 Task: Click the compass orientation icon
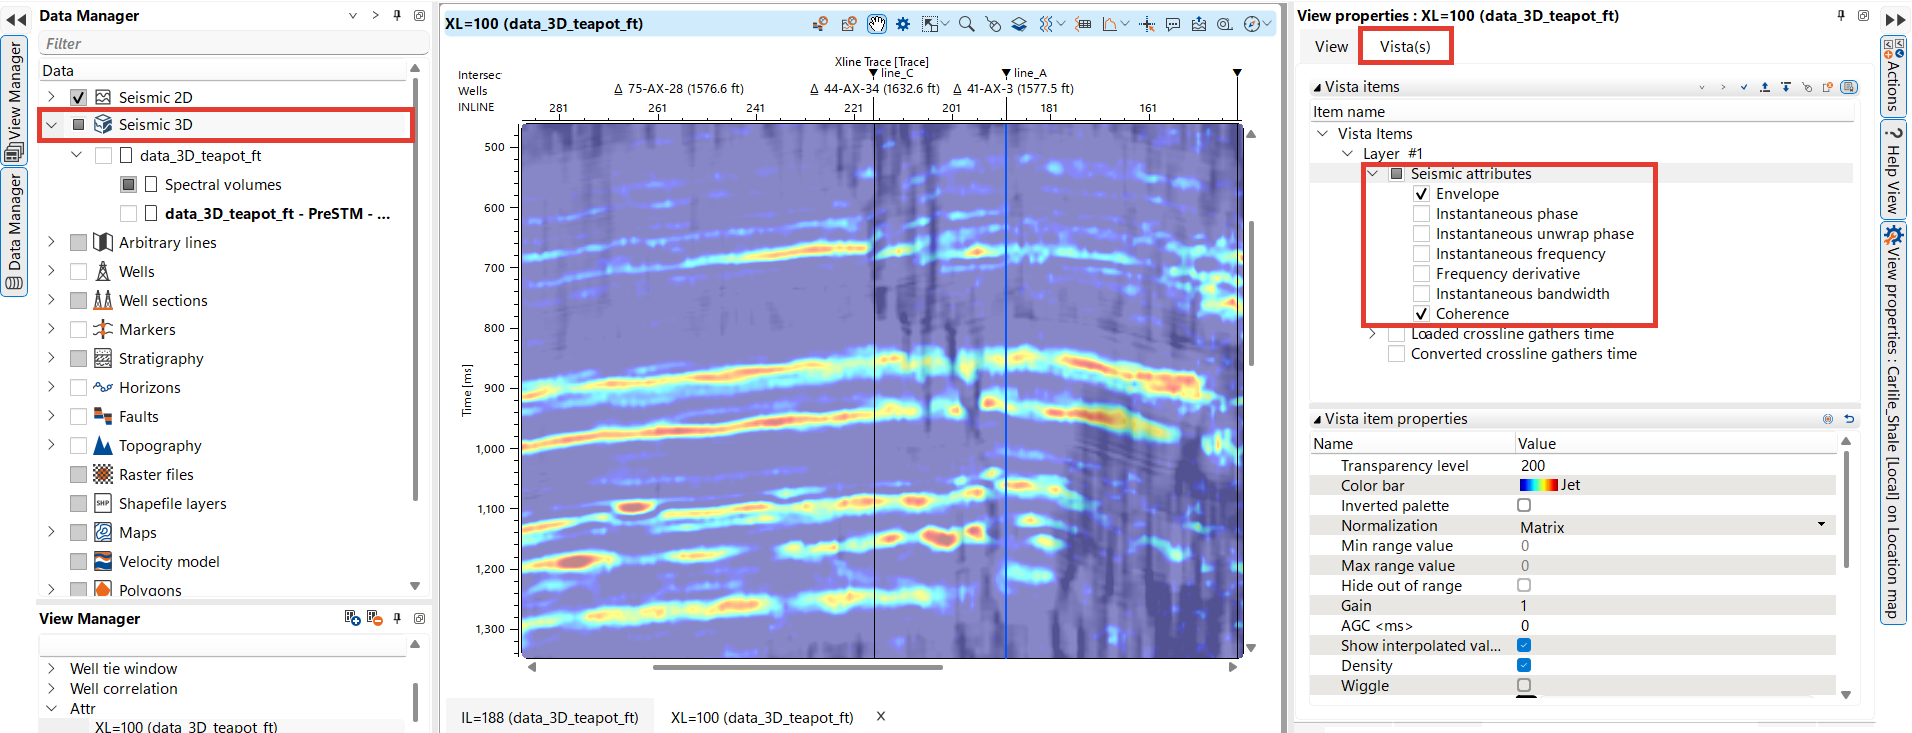pyautogui.click(x=1251, y=24)
